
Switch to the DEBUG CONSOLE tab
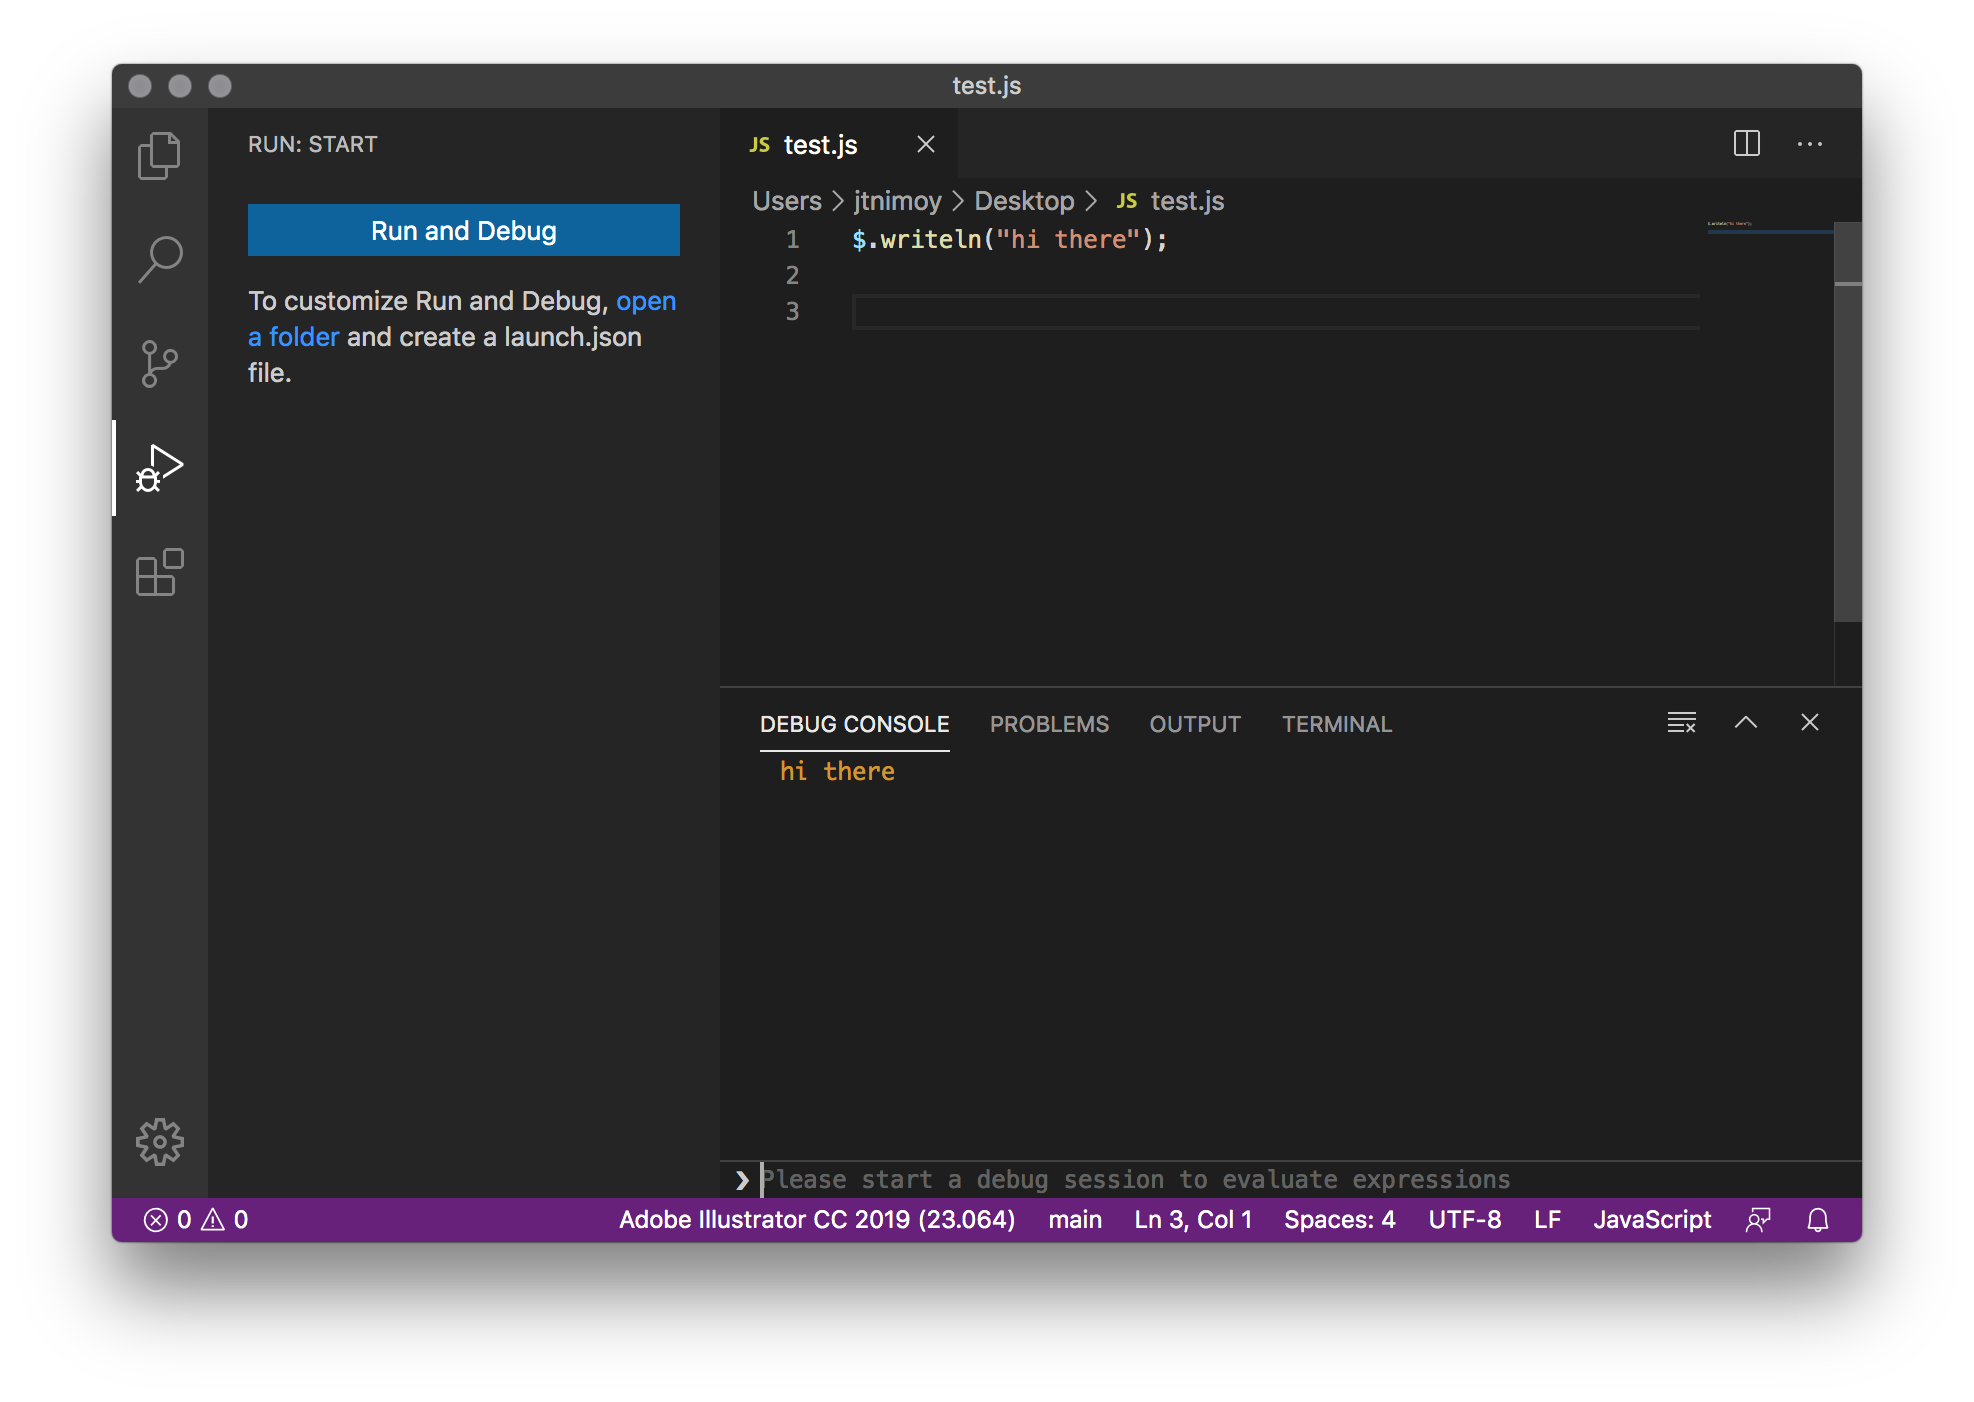(x=855, y=724)
